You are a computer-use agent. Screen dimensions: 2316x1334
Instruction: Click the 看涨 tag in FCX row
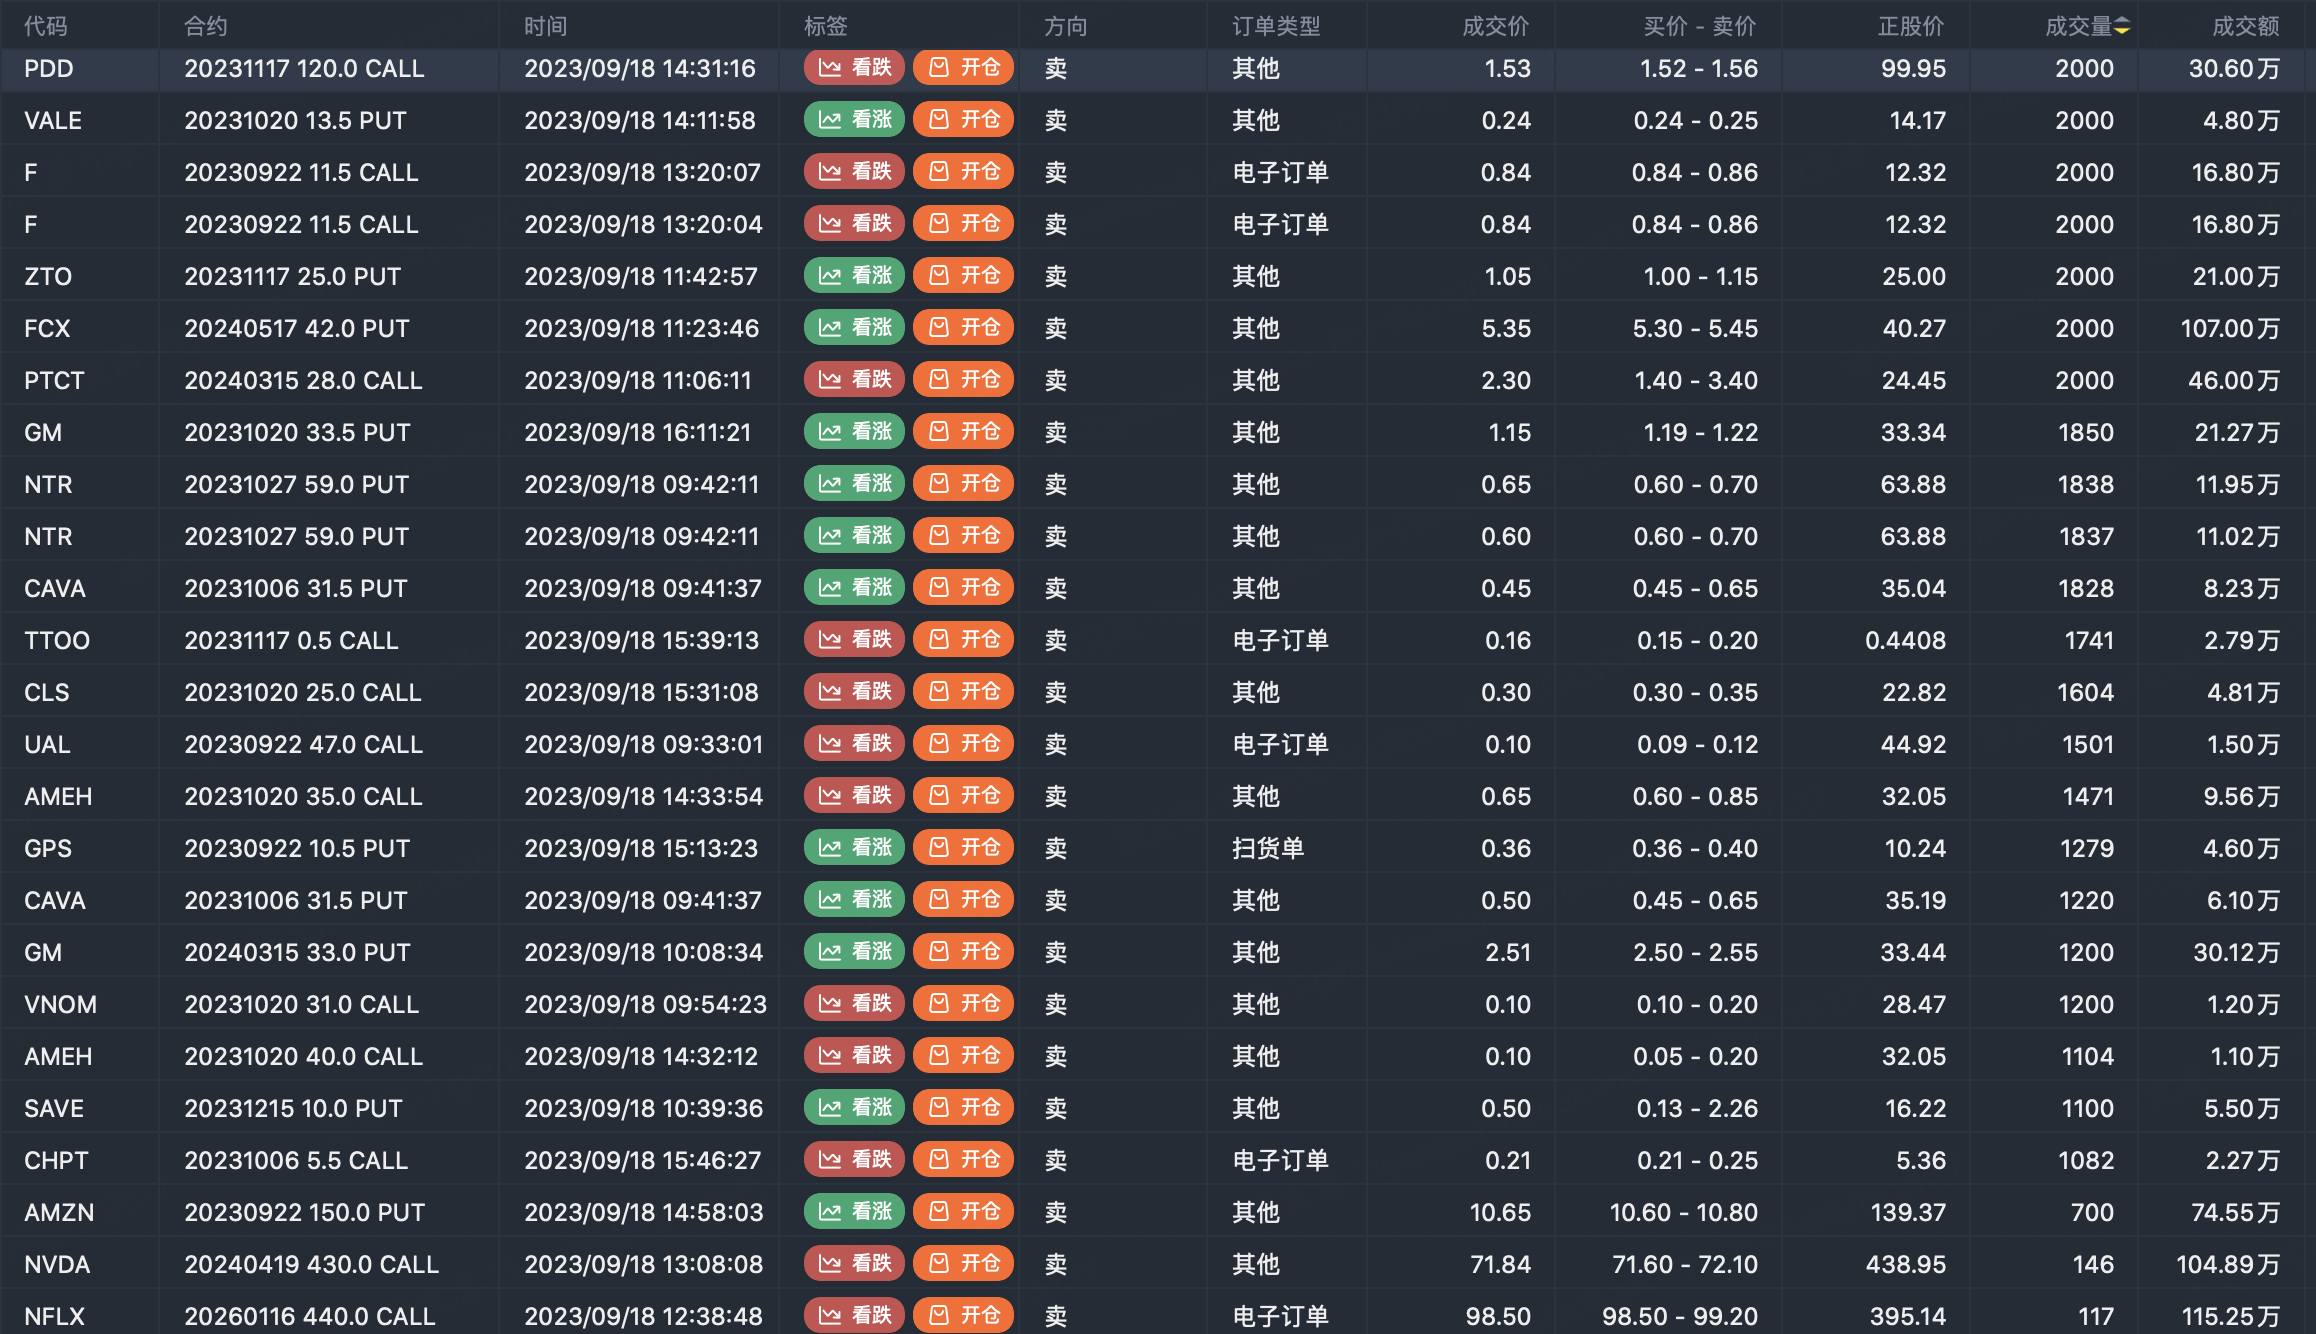[x=854, y=328]
